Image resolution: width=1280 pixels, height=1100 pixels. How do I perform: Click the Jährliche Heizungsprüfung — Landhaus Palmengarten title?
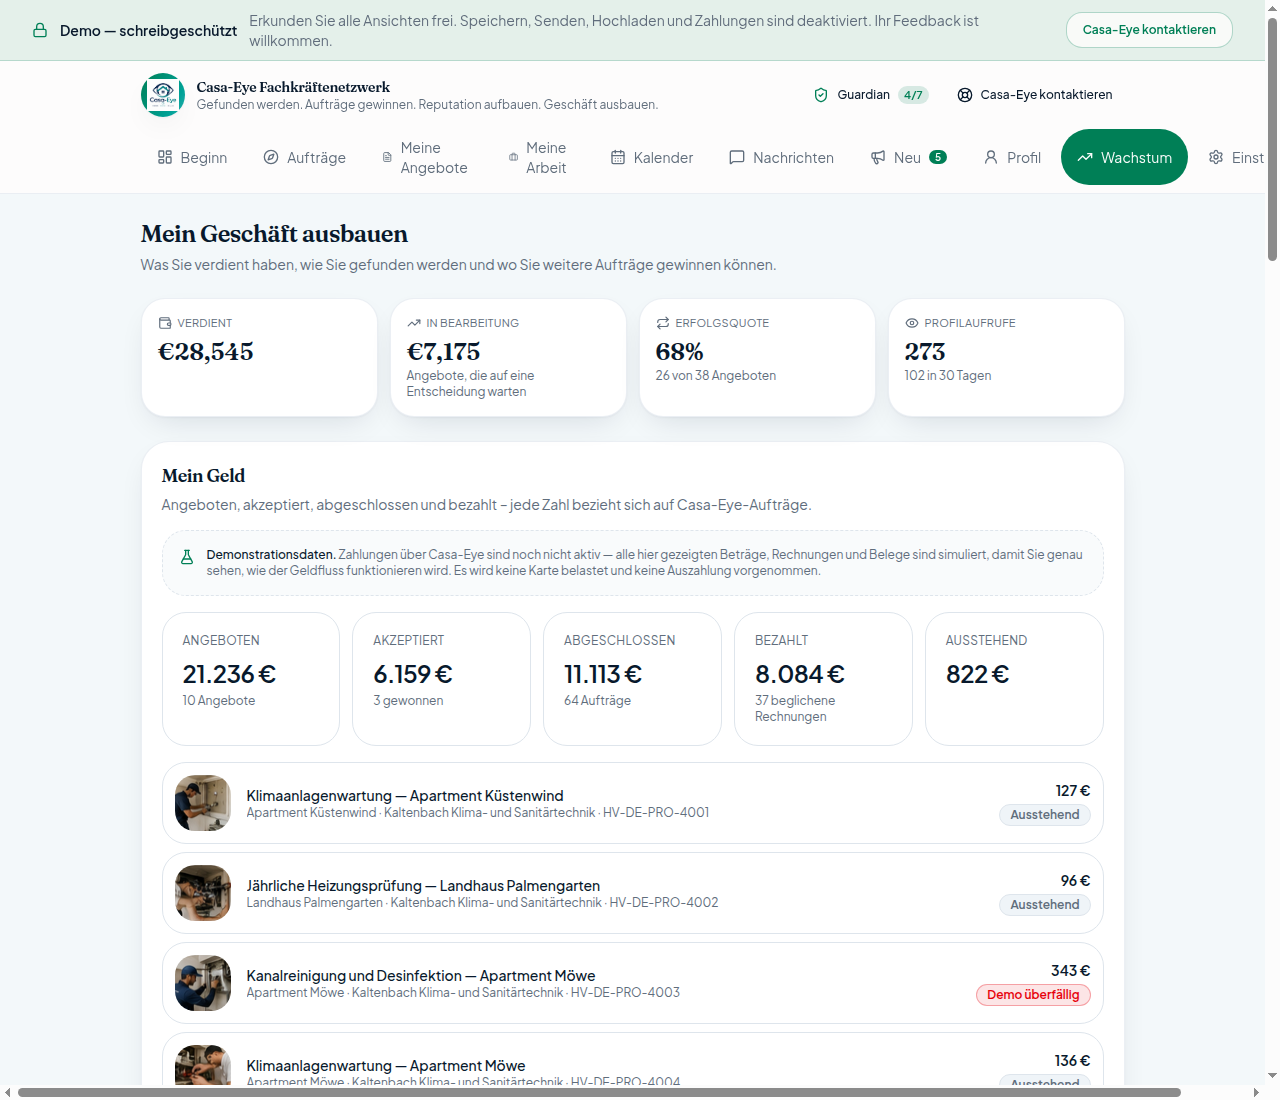423,886
